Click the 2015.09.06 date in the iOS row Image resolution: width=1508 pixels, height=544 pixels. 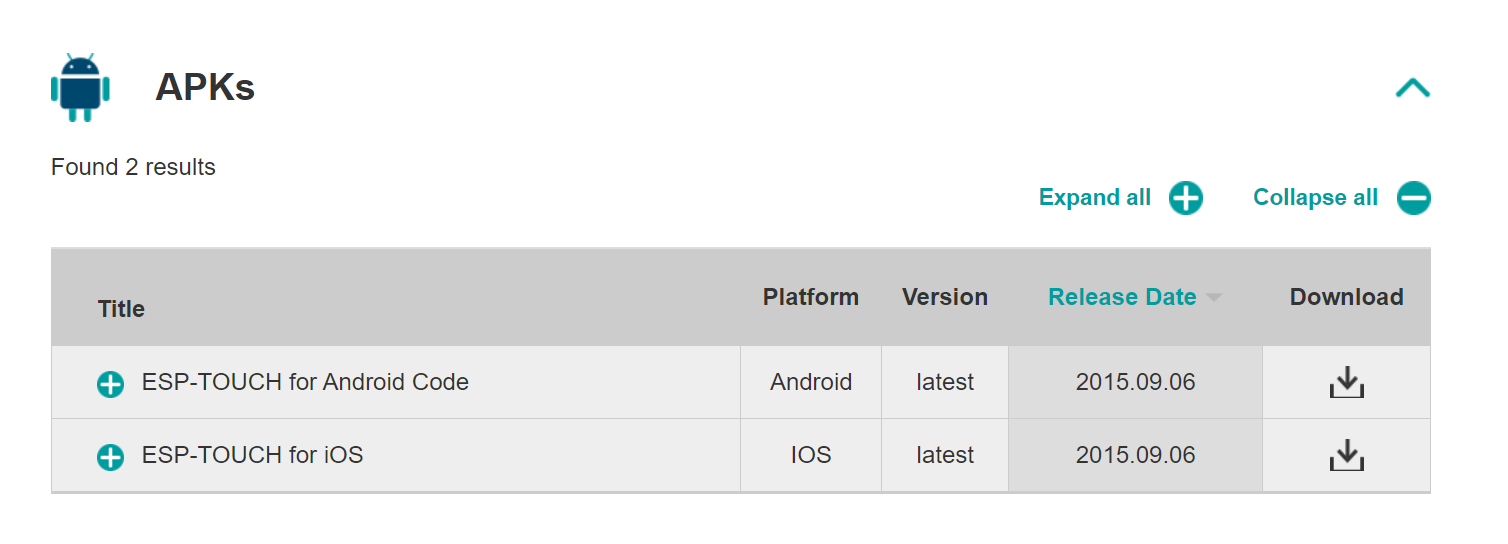tap(1136, 455)
